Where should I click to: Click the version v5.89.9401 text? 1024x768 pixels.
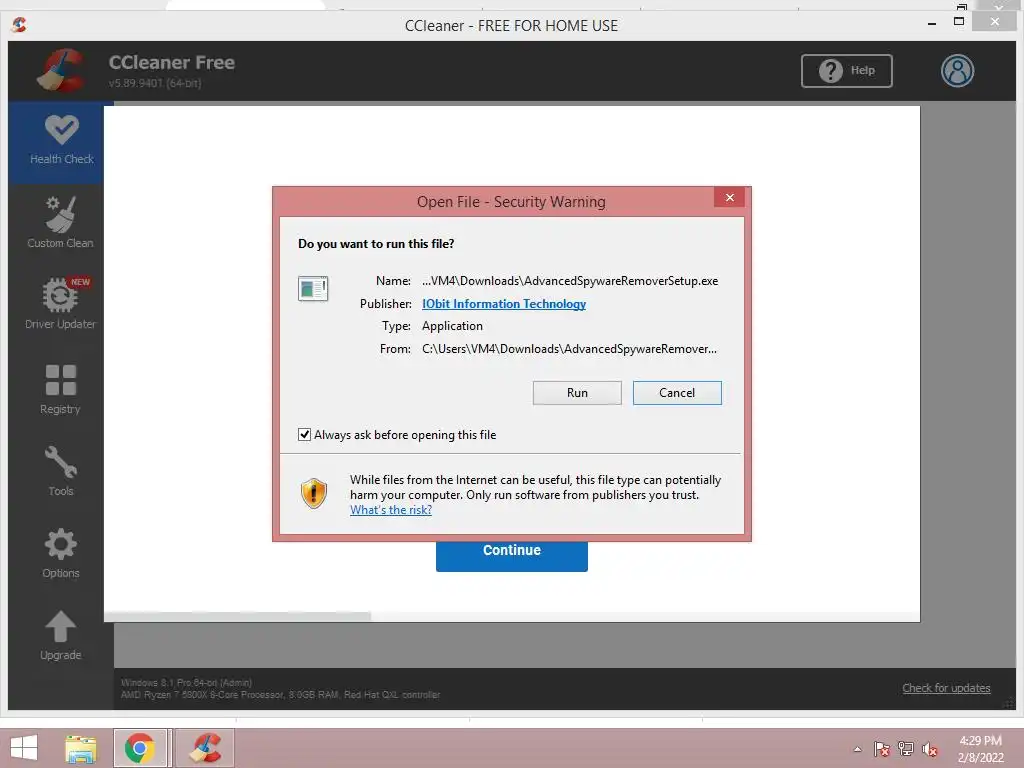tap(155, 83)
